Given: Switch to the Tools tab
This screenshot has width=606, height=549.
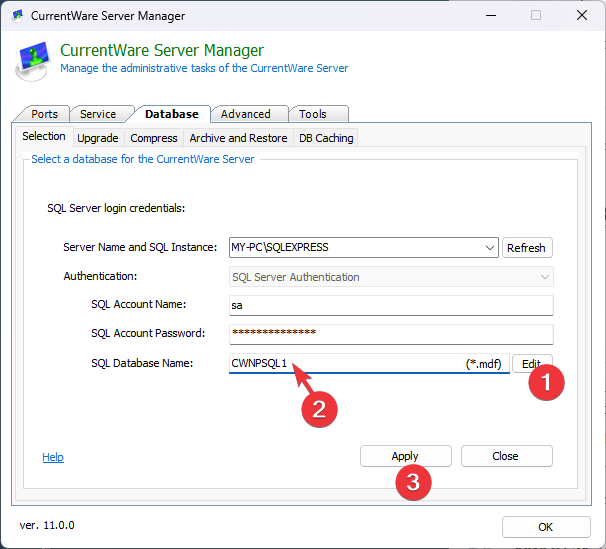Looking at the screenshot, I should coord(313,114).
